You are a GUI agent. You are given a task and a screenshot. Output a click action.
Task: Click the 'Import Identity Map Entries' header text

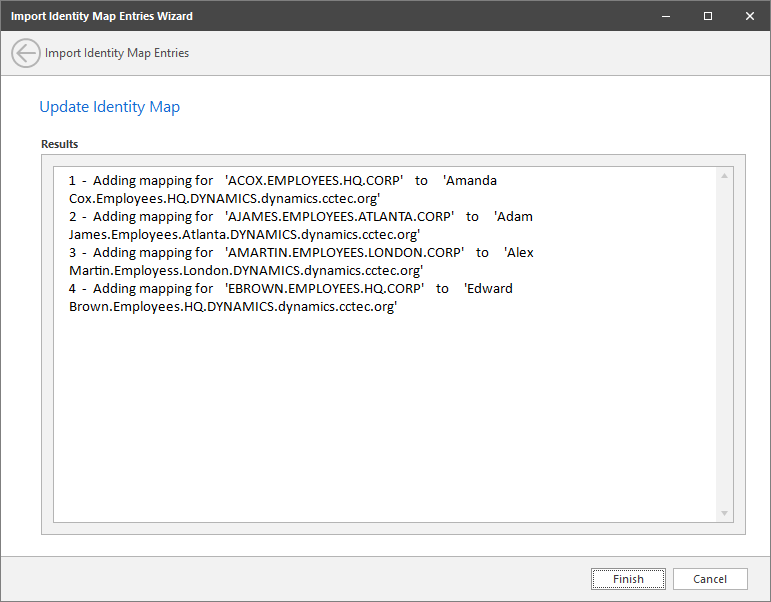(117, 53)
